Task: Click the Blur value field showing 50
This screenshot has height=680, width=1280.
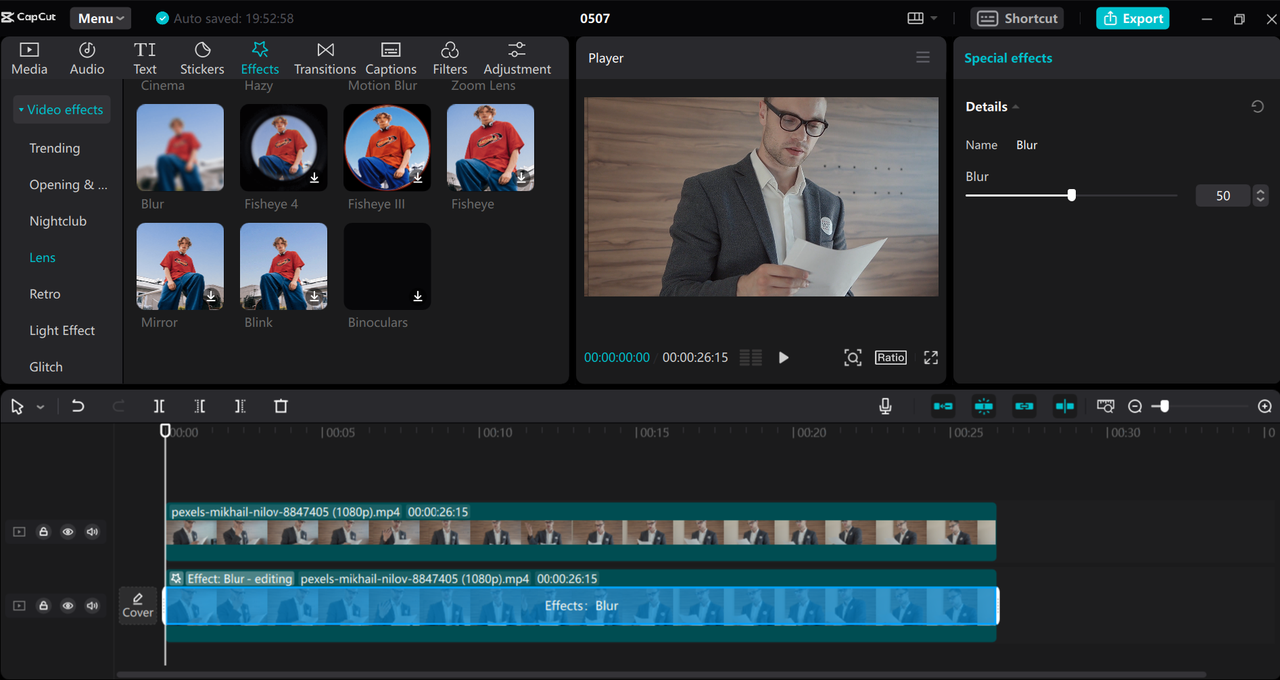Action: point(1223,196)
